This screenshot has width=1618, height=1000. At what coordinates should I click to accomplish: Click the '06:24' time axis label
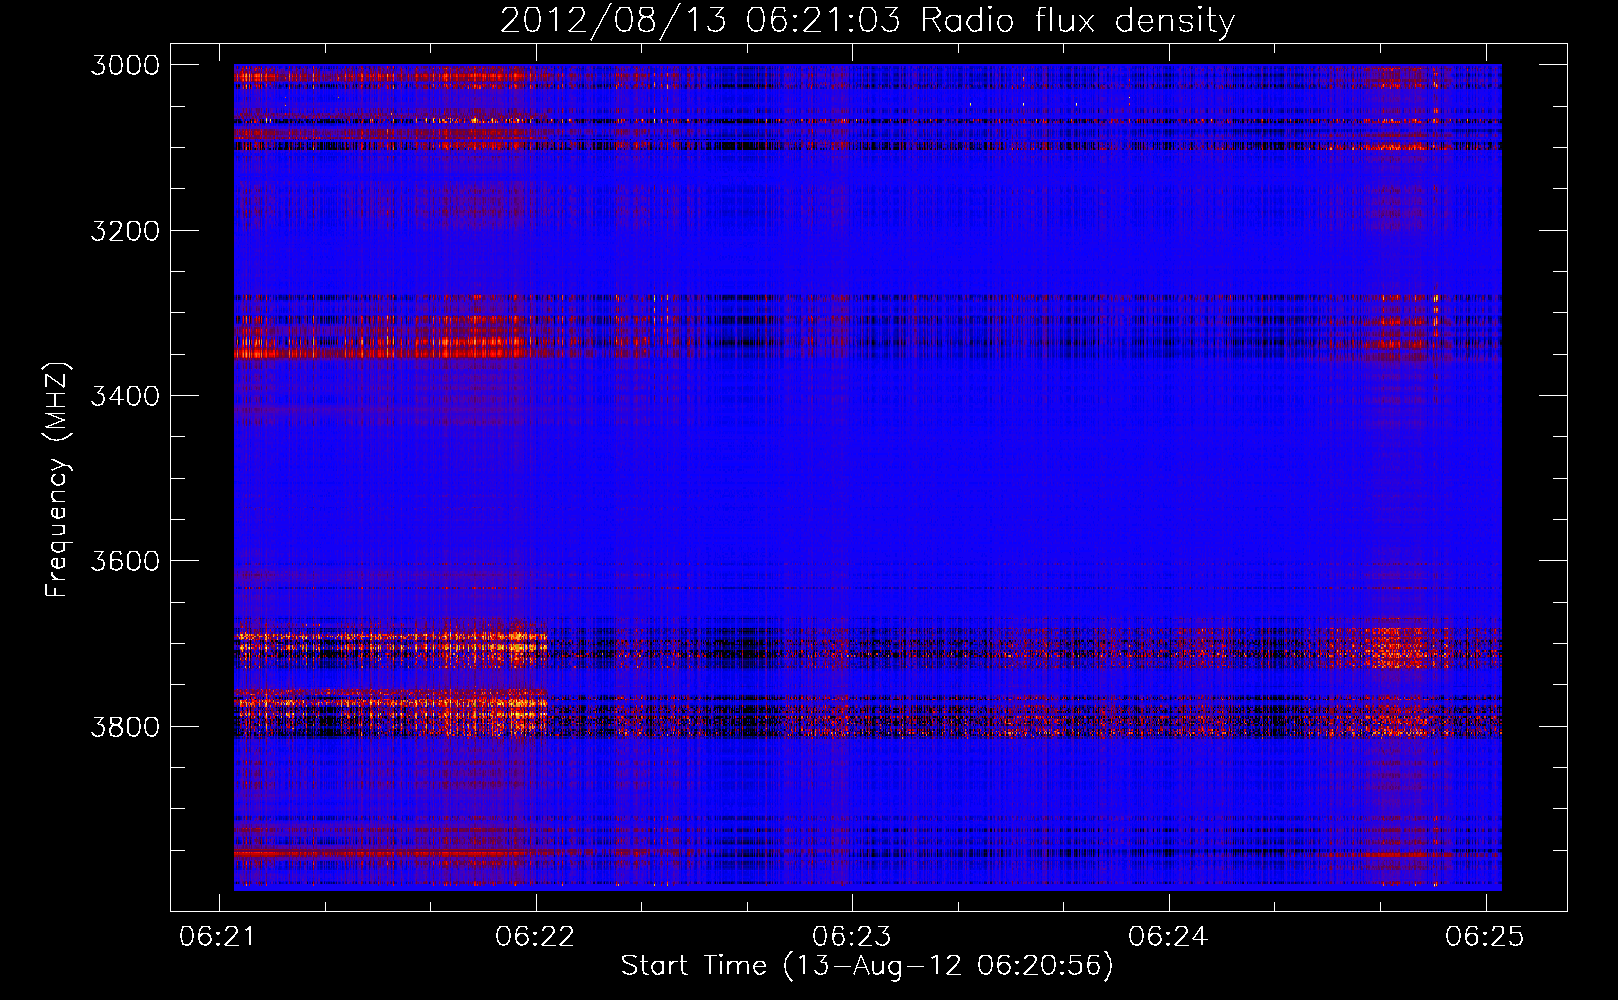[1168, 936]
